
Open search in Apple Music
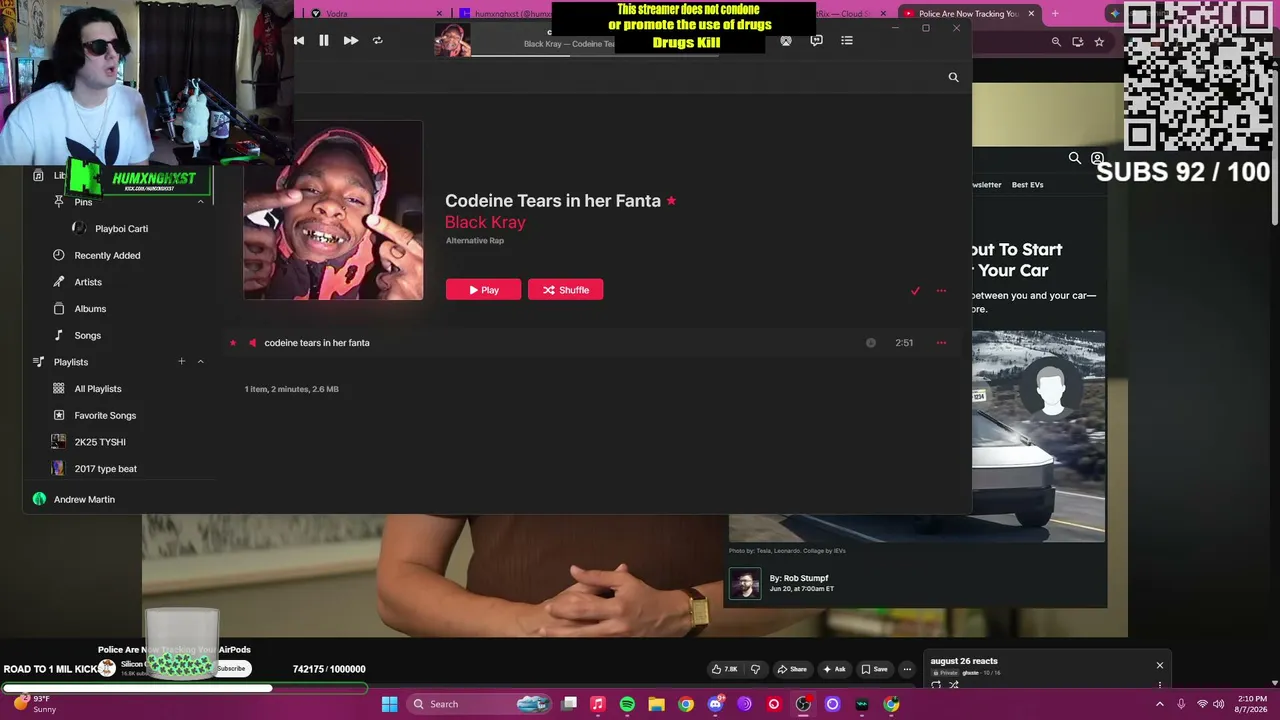953,77
